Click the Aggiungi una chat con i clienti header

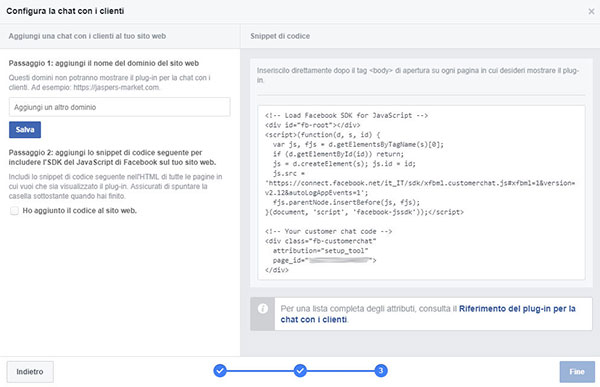click(87, 36)
